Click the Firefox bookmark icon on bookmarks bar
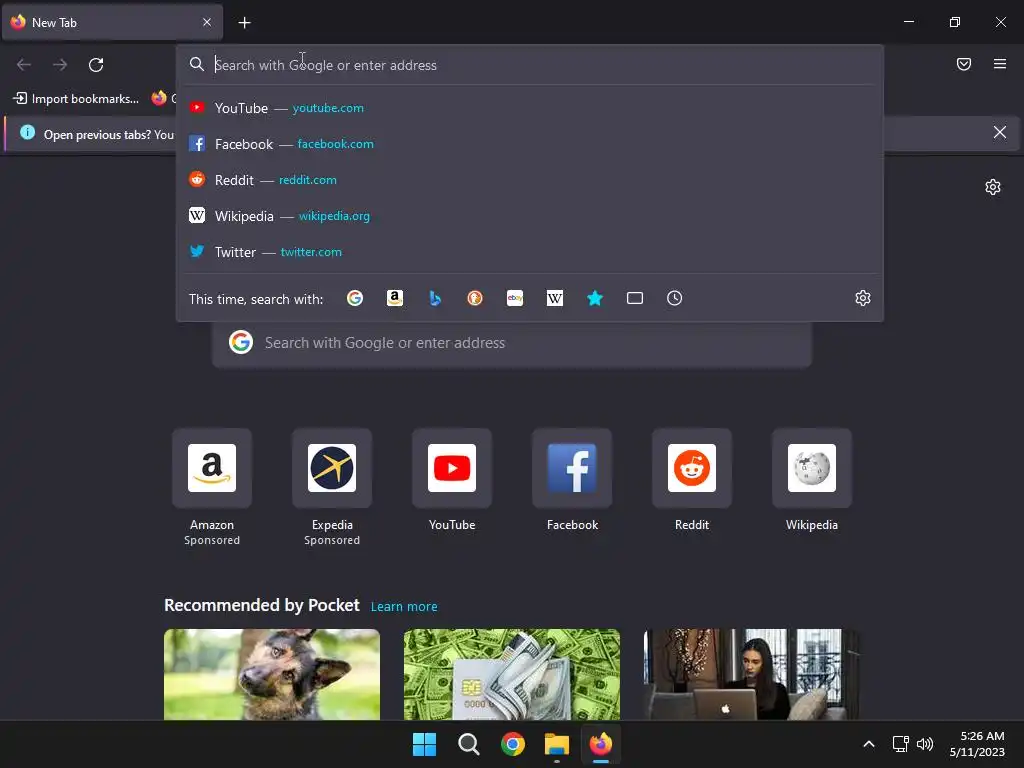This screenshot has width=1024, height=768. coord(159,99)
